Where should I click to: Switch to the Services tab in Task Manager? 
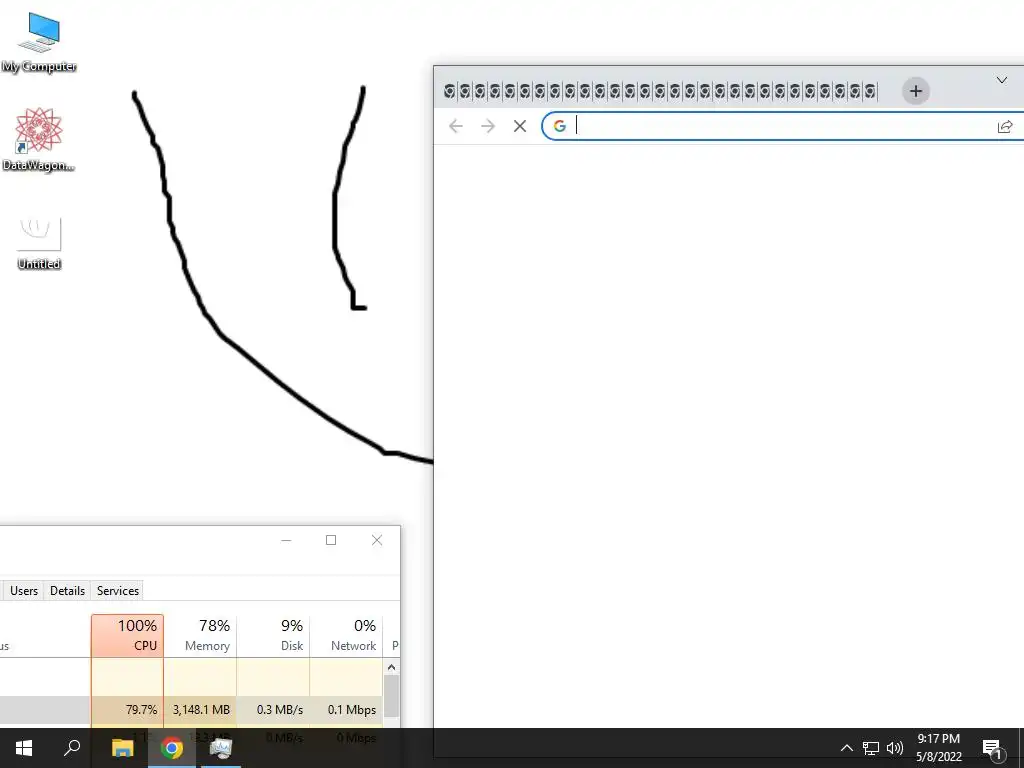tap(118, 590)
